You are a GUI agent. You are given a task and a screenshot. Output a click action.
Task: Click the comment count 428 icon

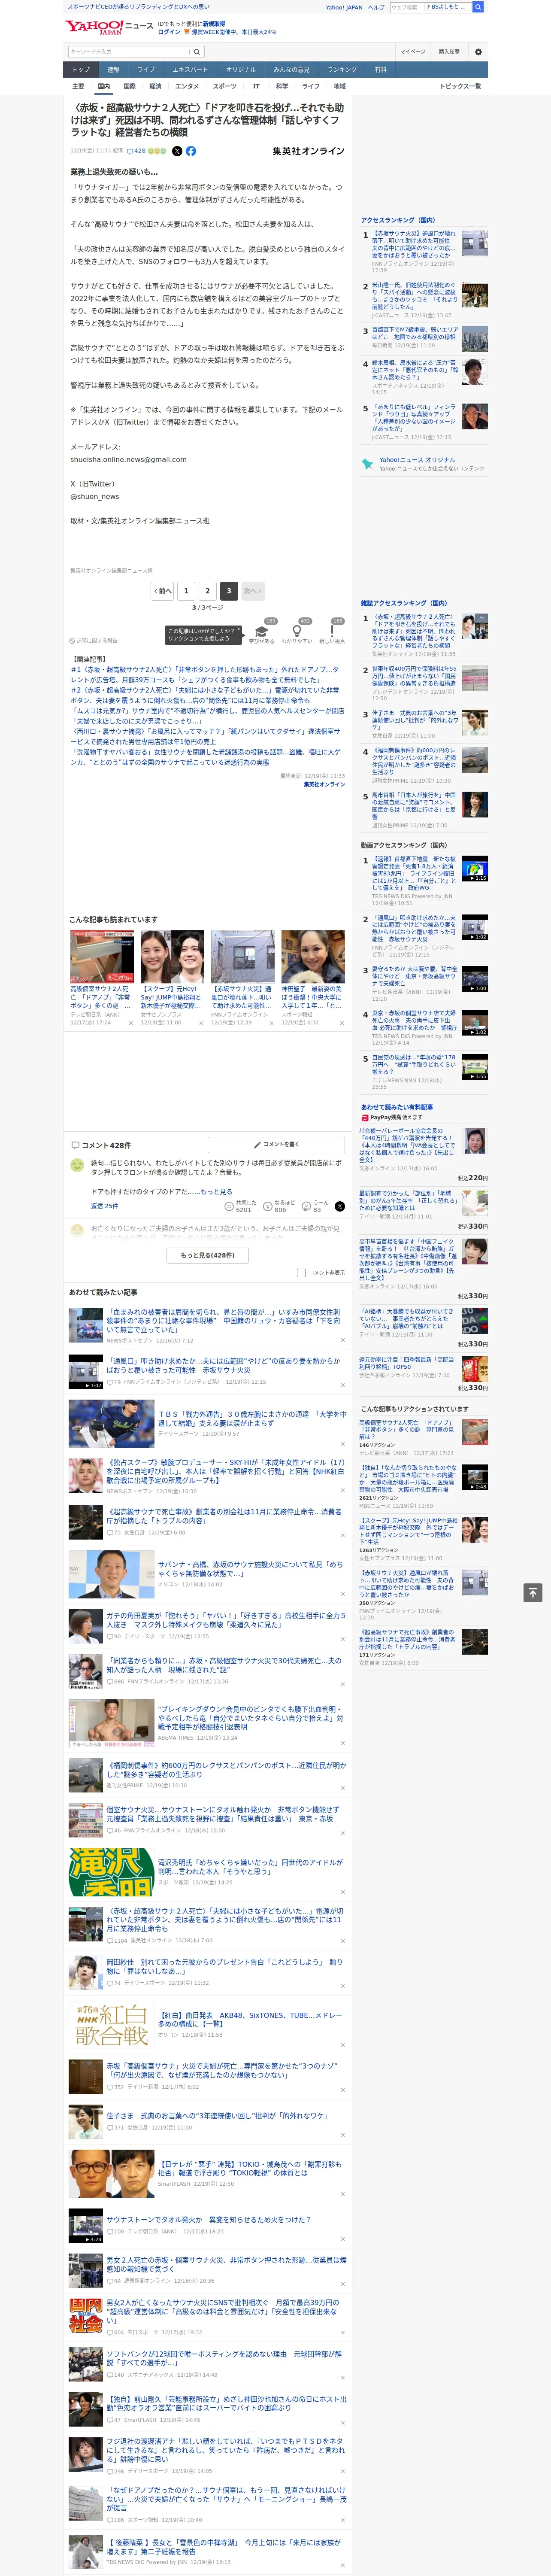pos(136,151)
